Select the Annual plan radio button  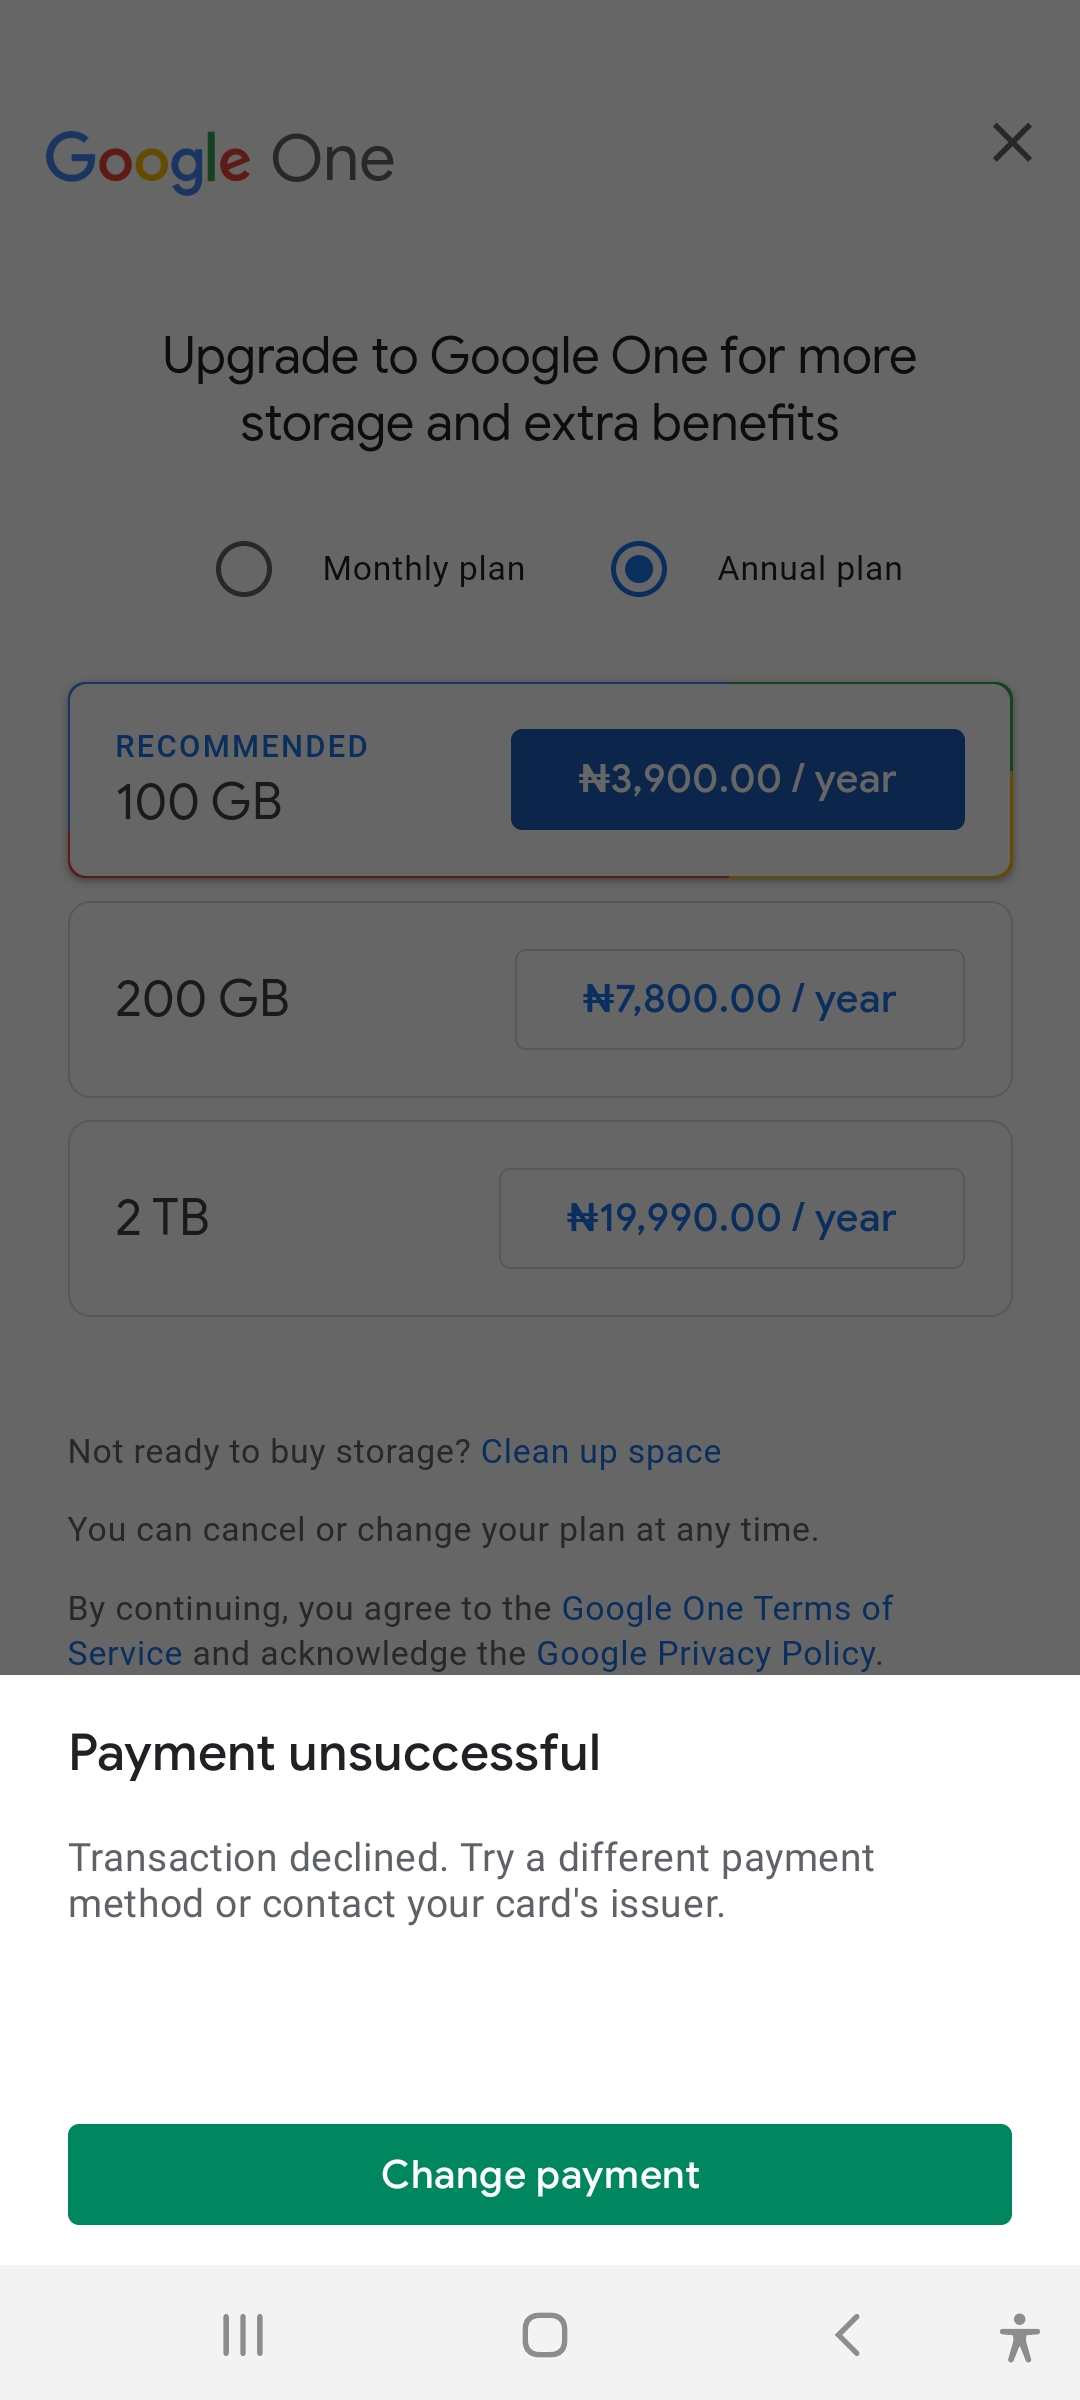[639, 569]
